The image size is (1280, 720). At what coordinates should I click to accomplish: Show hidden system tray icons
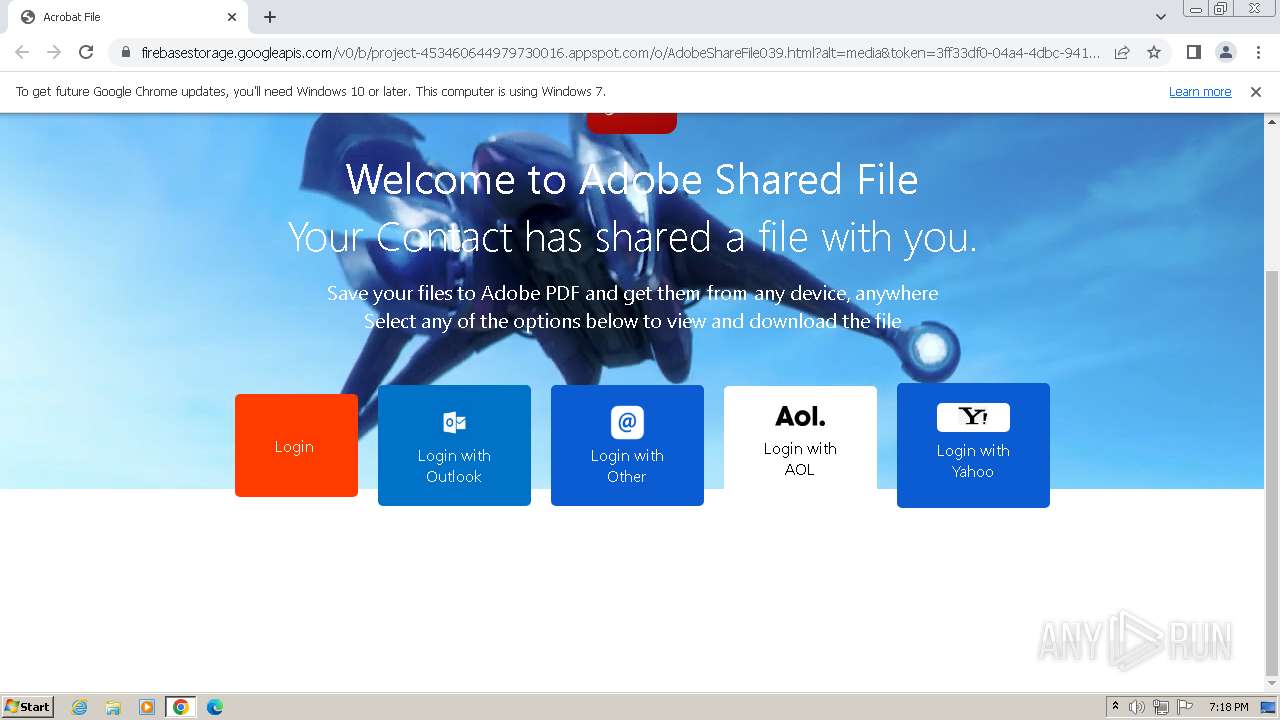(1115, 707)
